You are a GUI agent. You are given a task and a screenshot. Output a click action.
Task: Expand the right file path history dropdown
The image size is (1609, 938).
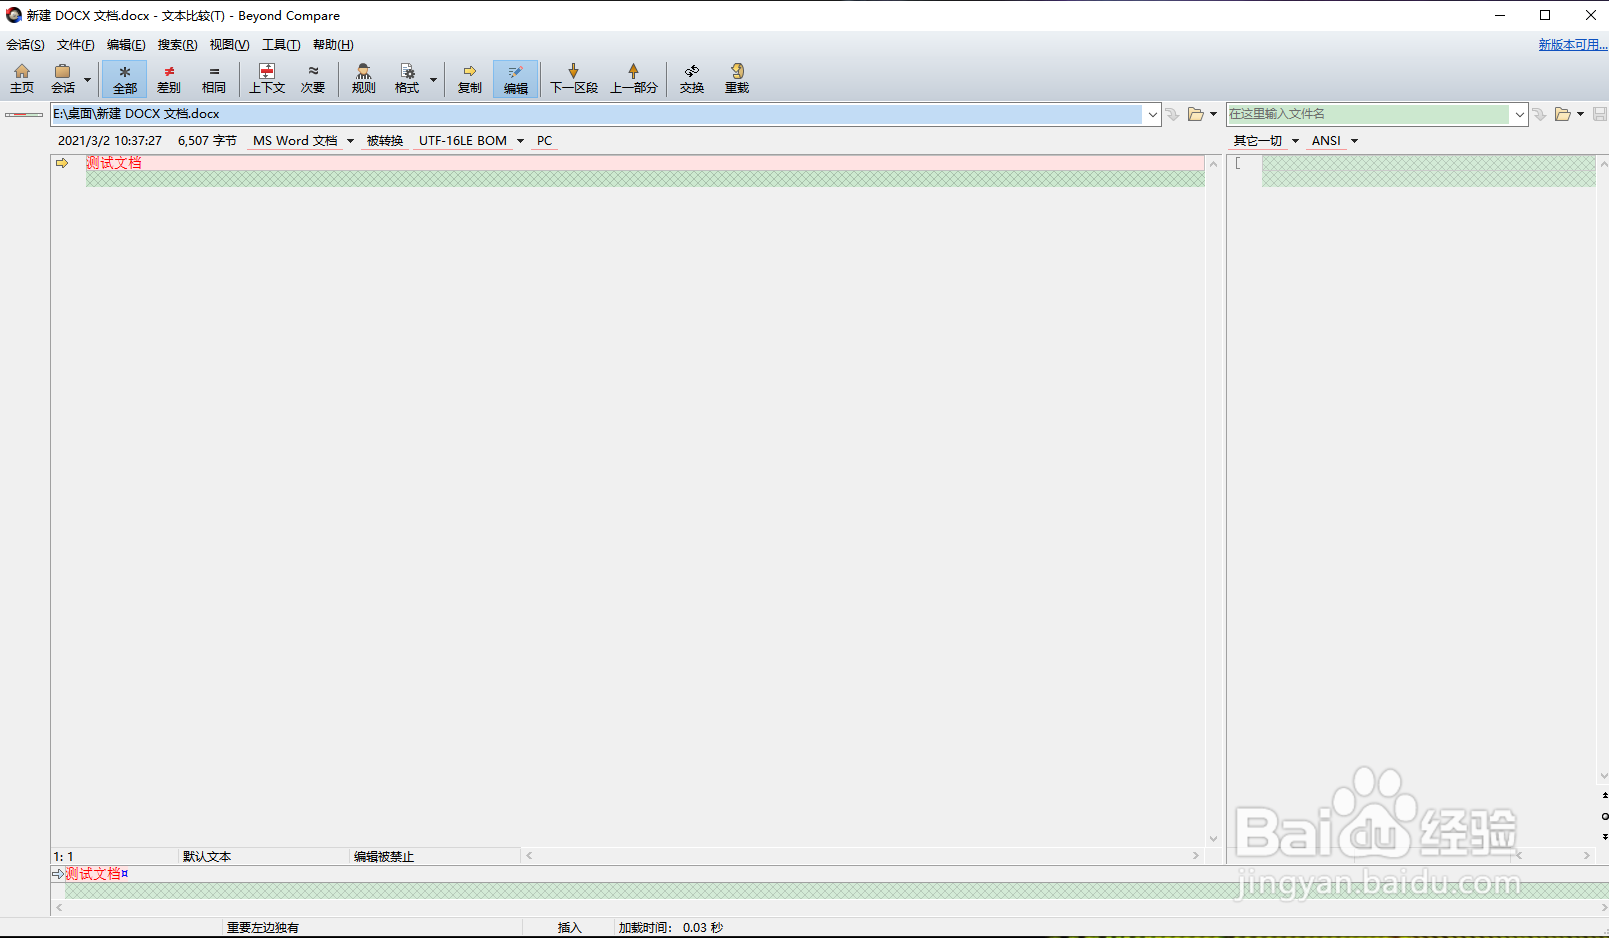pos(1519,114)
